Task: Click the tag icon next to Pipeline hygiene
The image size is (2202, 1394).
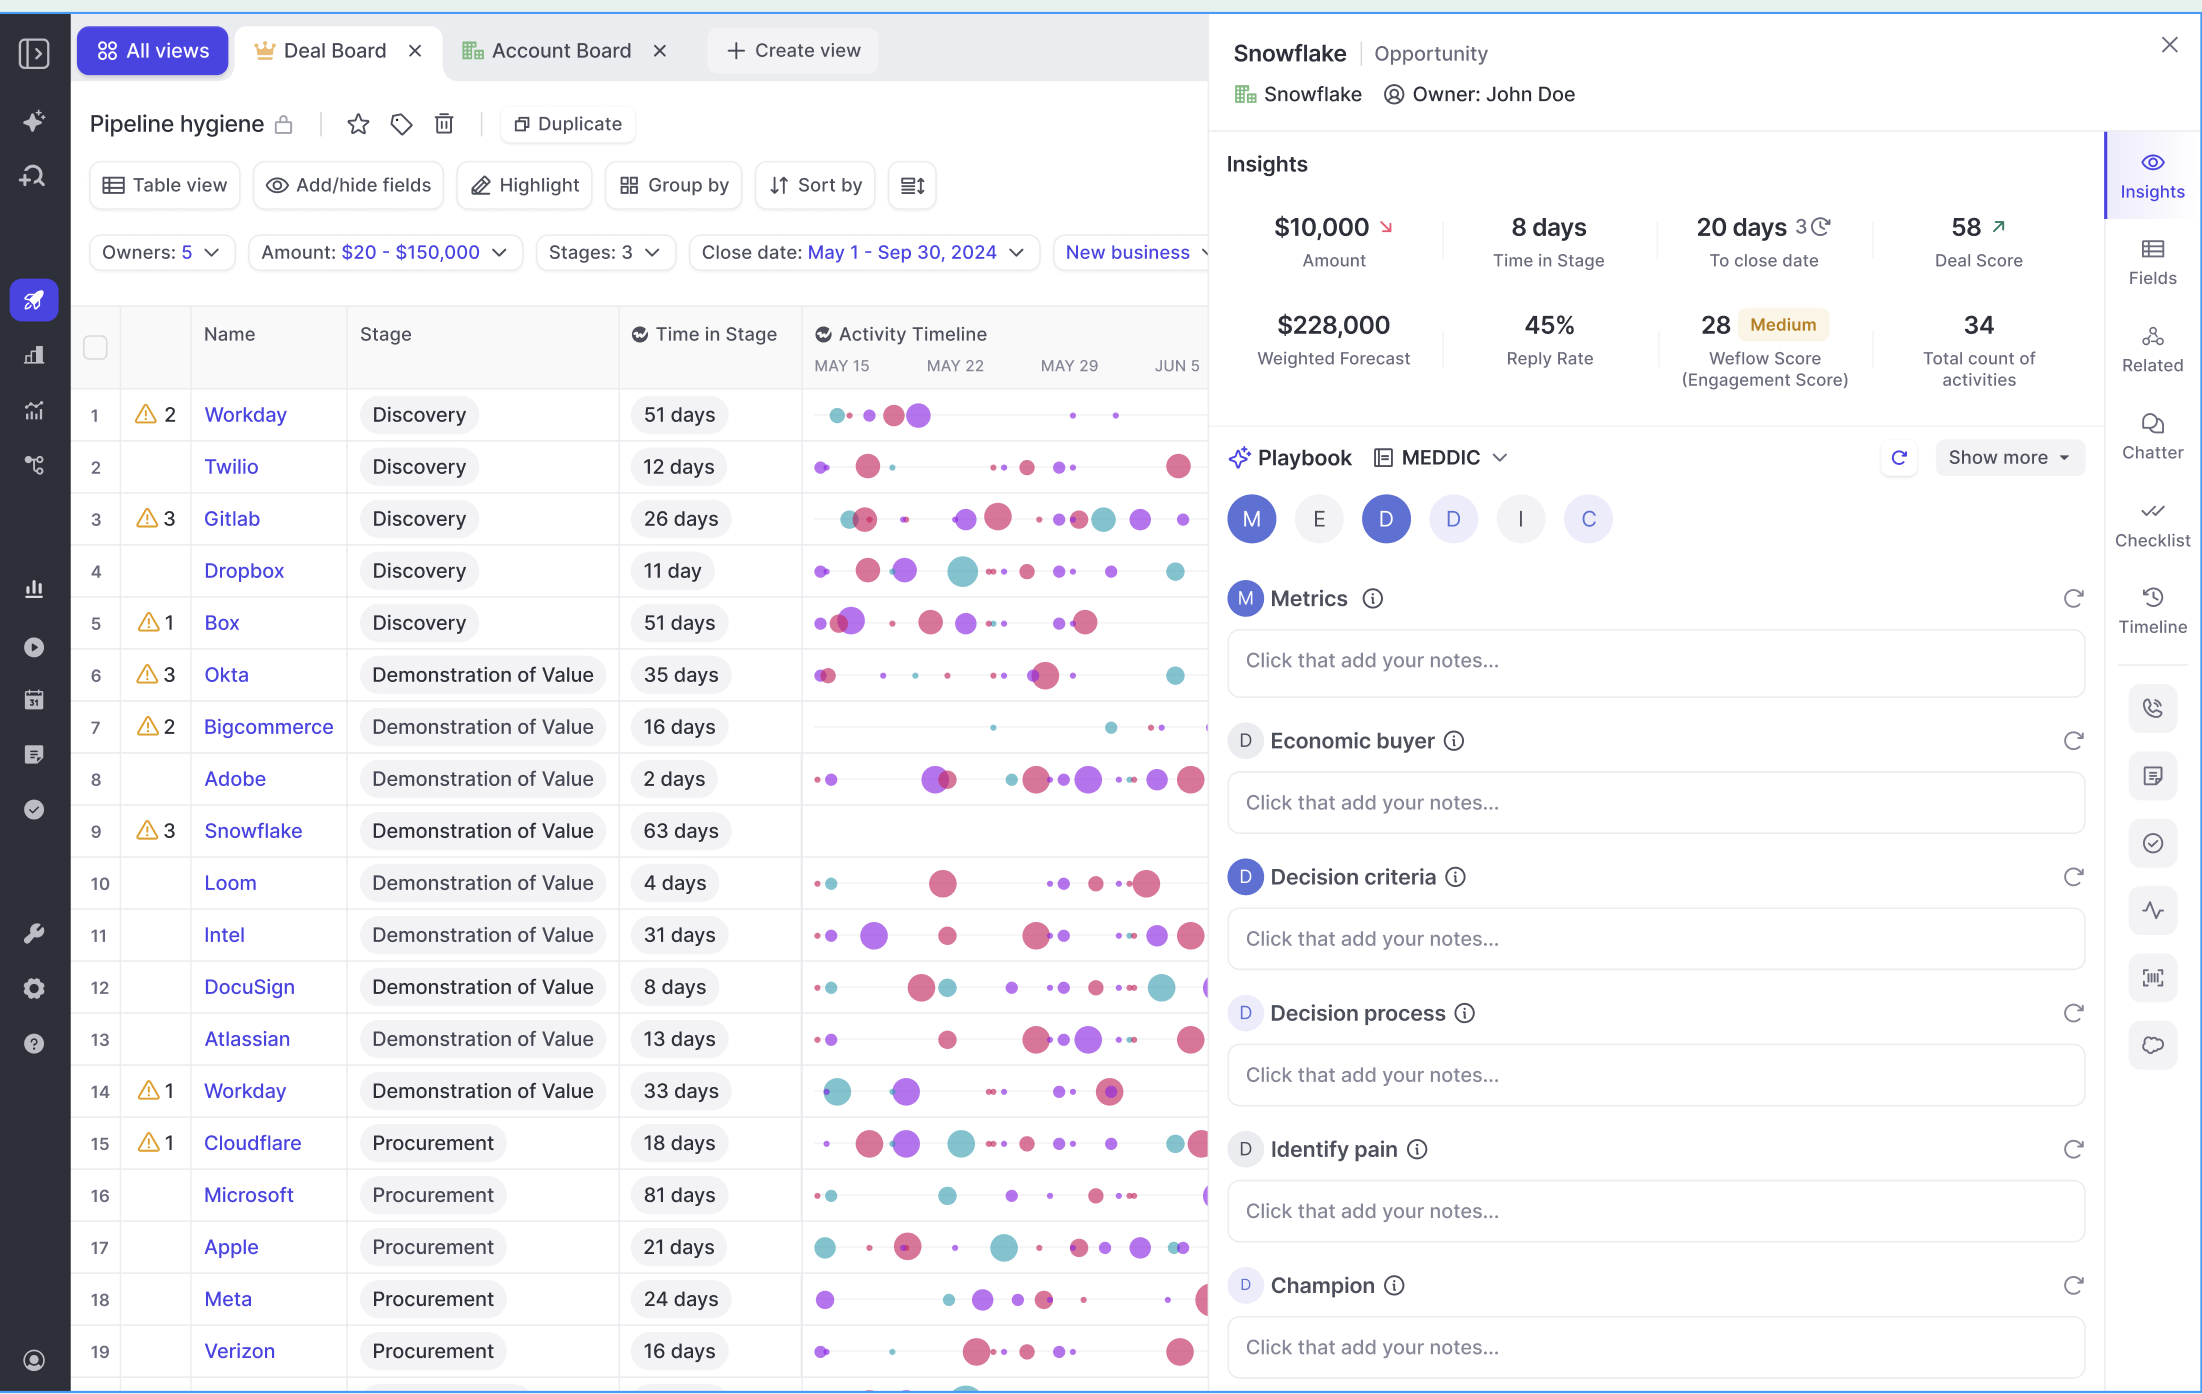Action: [x=401, y=124]
